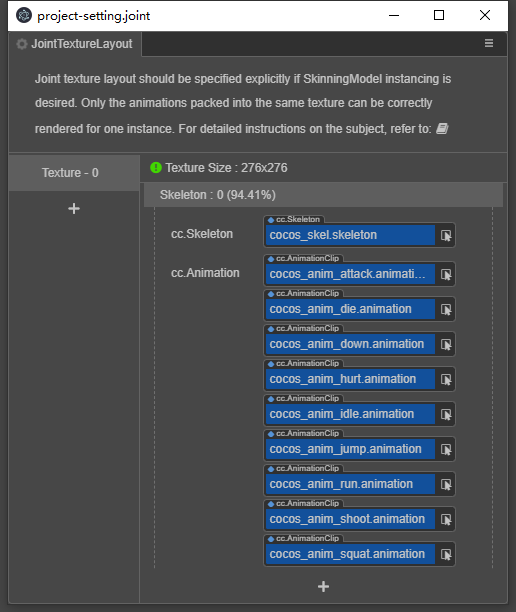Collapse the Skeleton : 0 (94.41%) section
The image size is (516, 612).
pos(323,195)
